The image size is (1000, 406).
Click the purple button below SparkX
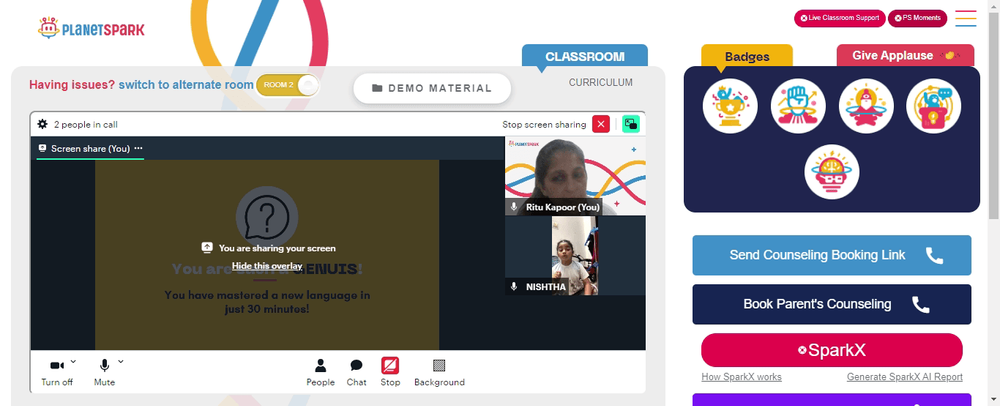[832, 400]
